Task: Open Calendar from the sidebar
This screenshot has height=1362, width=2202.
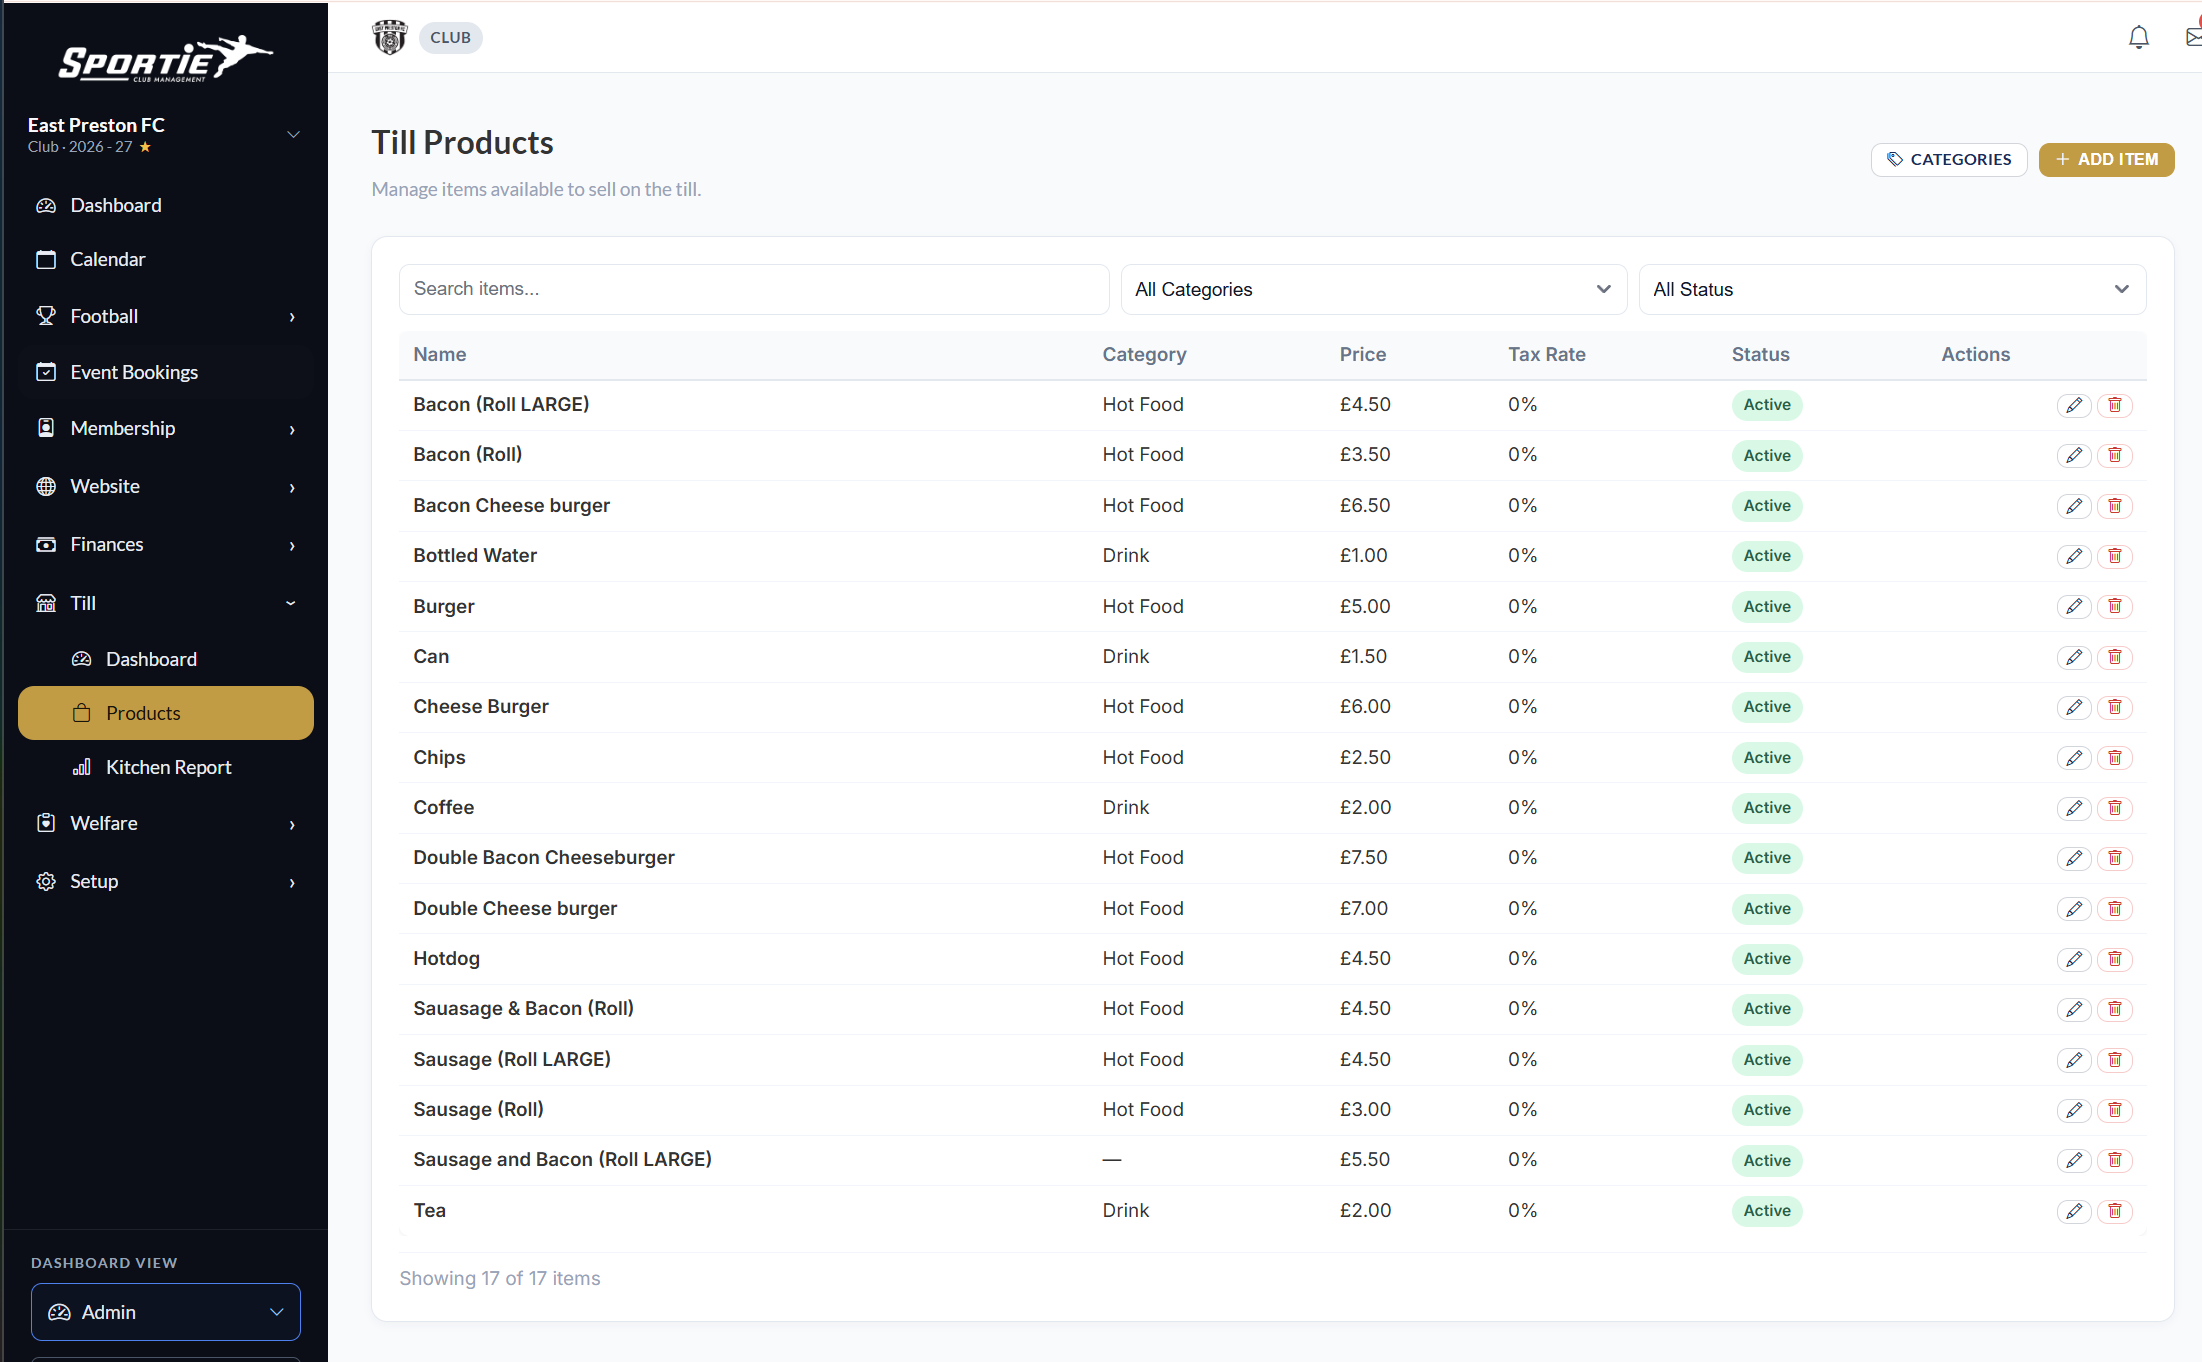Action: pos(165,259)
